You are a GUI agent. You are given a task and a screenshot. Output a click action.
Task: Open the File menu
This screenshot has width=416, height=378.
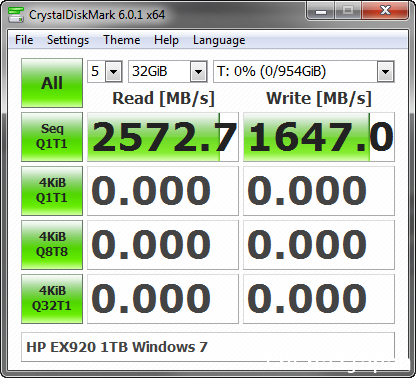click(24, 40)
